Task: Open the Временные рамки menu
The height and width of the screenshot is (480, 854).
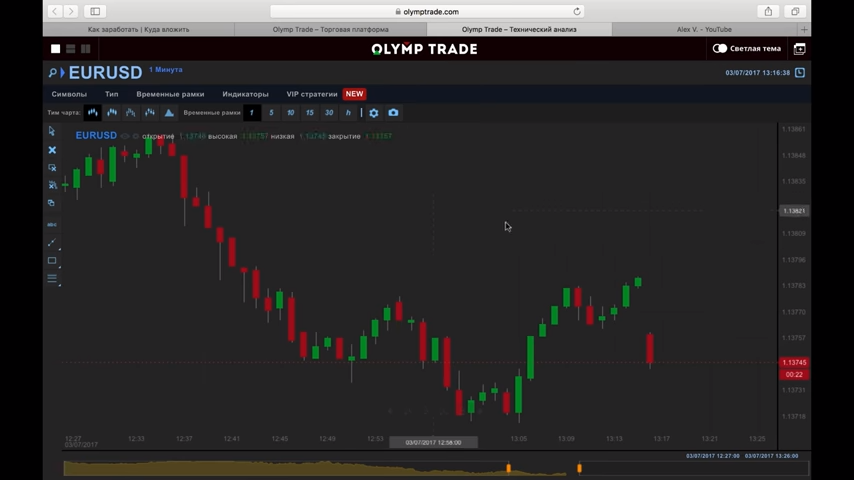Action: 170,94
